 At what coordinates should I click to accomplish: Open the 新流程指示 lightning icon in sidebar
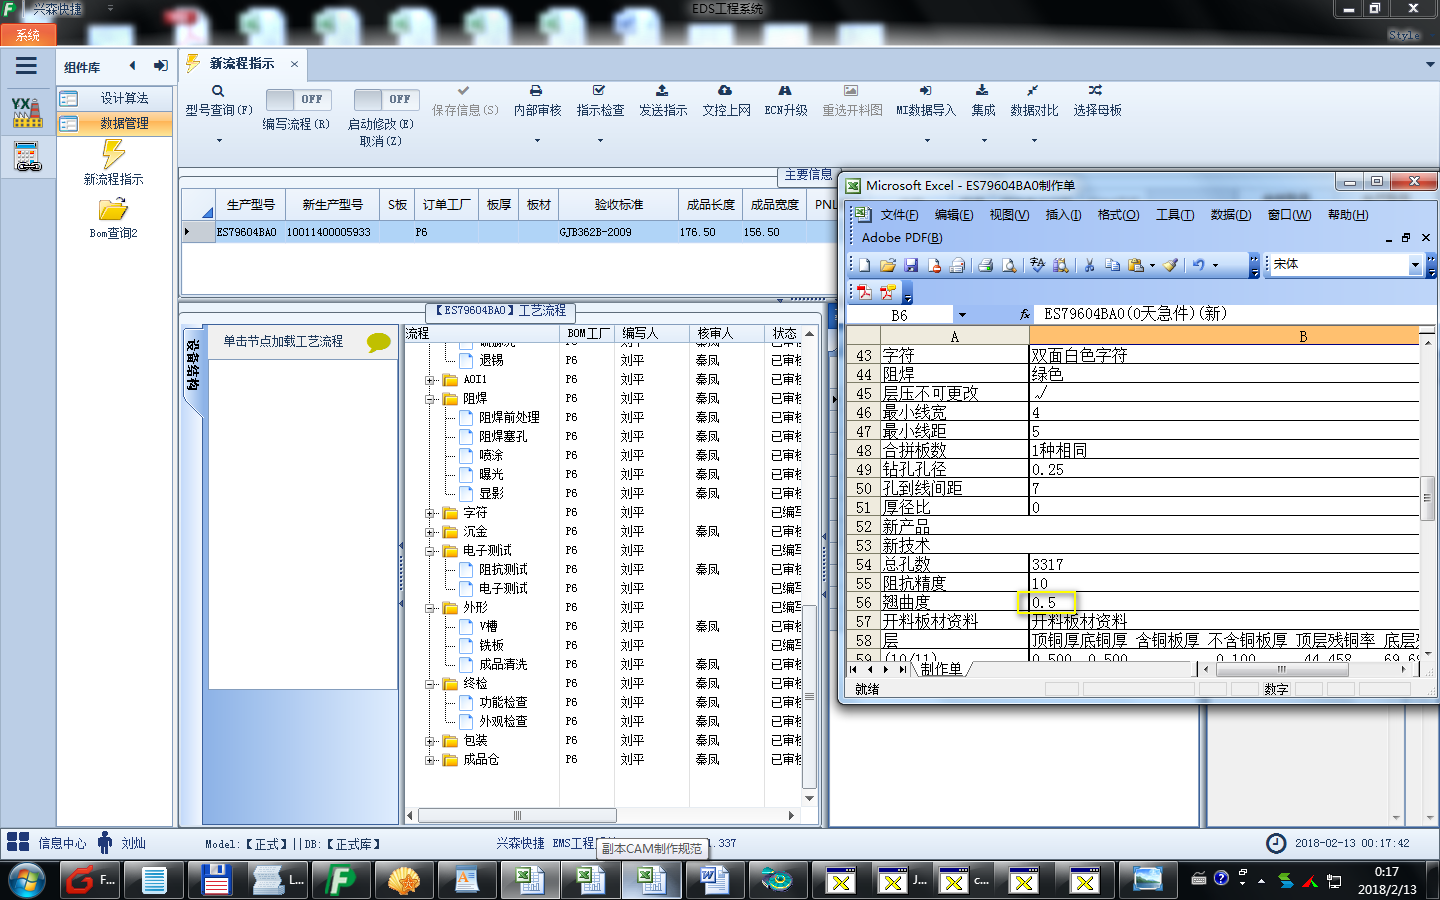pyautogui.click(x=113, y=154)
